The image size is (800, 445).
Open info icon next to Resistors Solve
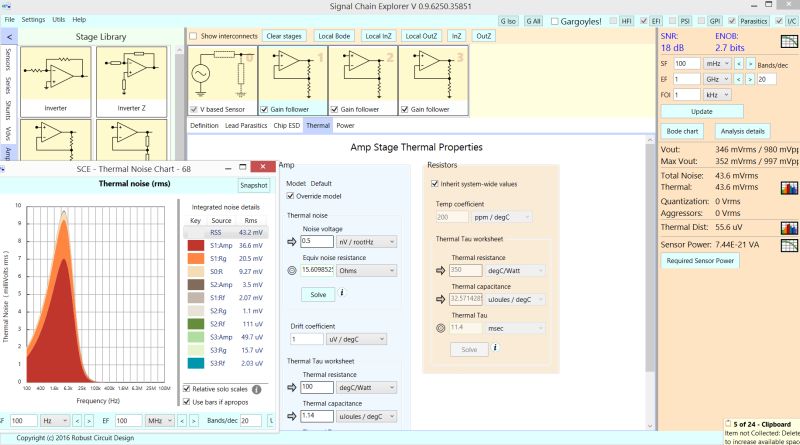pyautogui.click(x=495, y=348)
